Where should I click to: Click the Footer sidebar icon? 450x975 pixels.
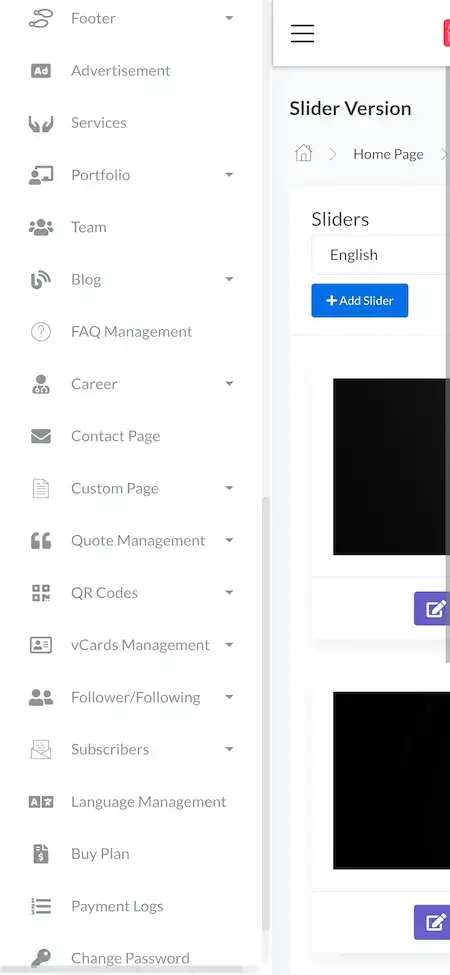(40, 19)
